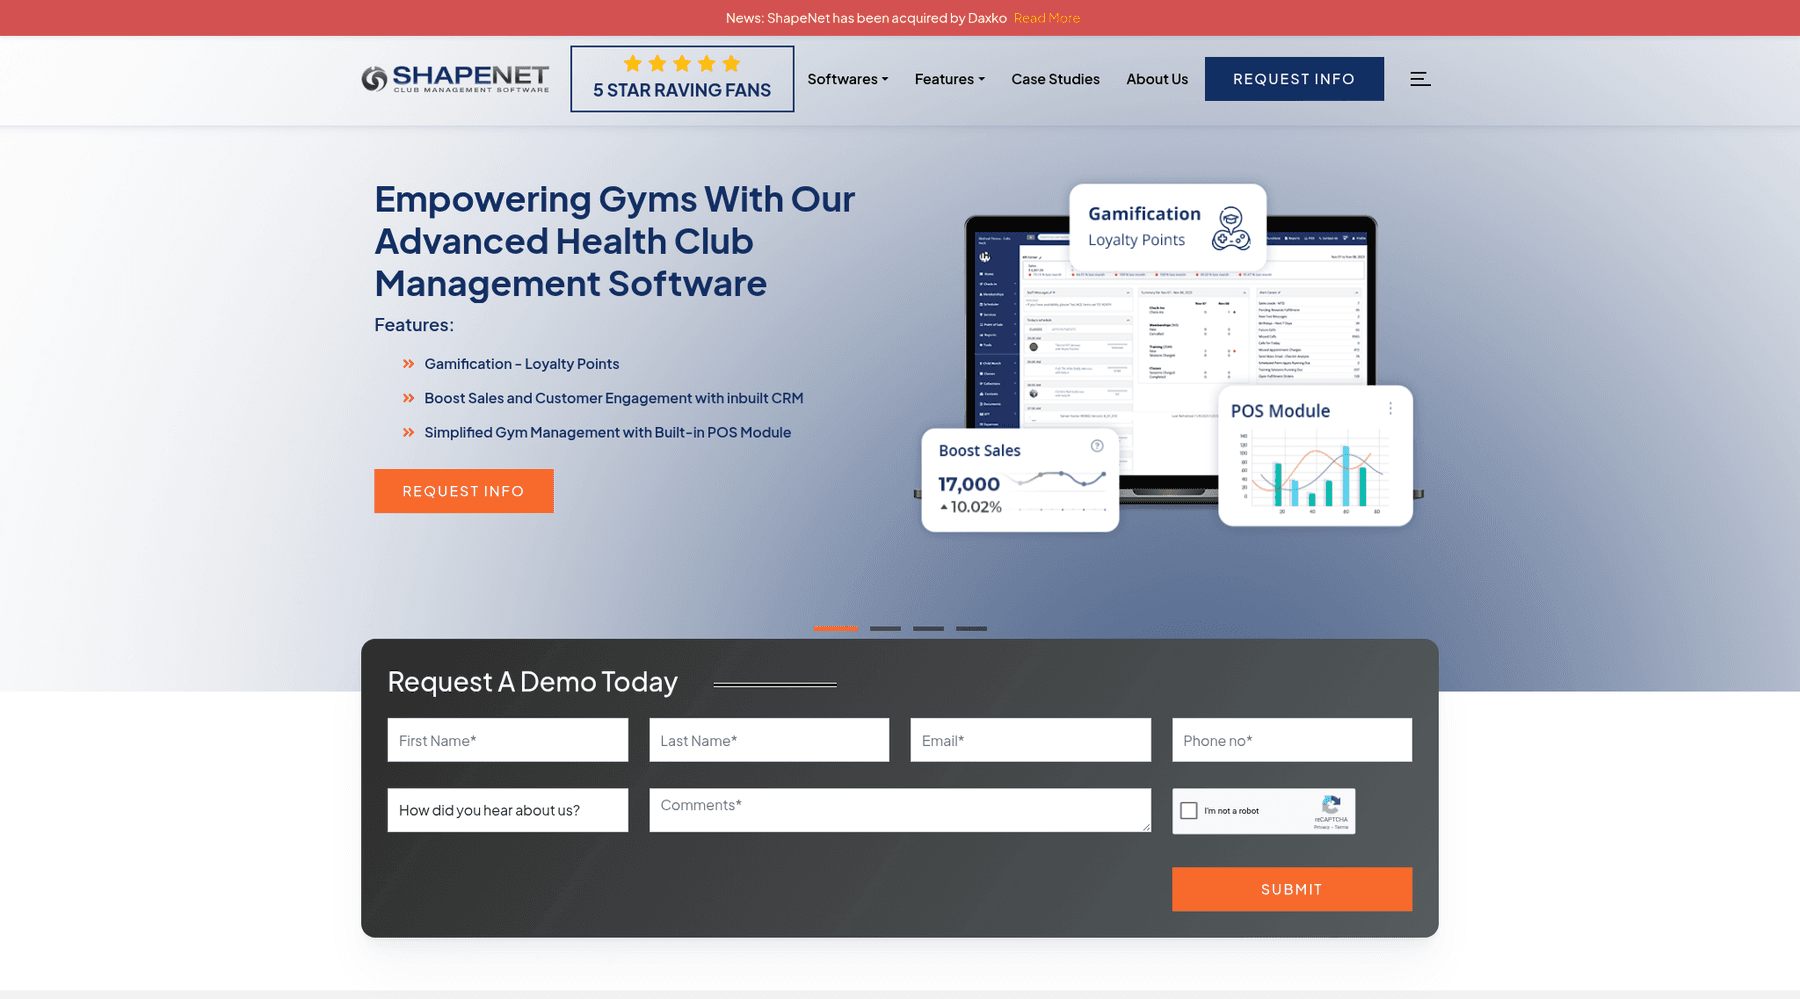Select the second carousel slide indicator
This screenshot has height=999, width=1800.
pos(885,629)
